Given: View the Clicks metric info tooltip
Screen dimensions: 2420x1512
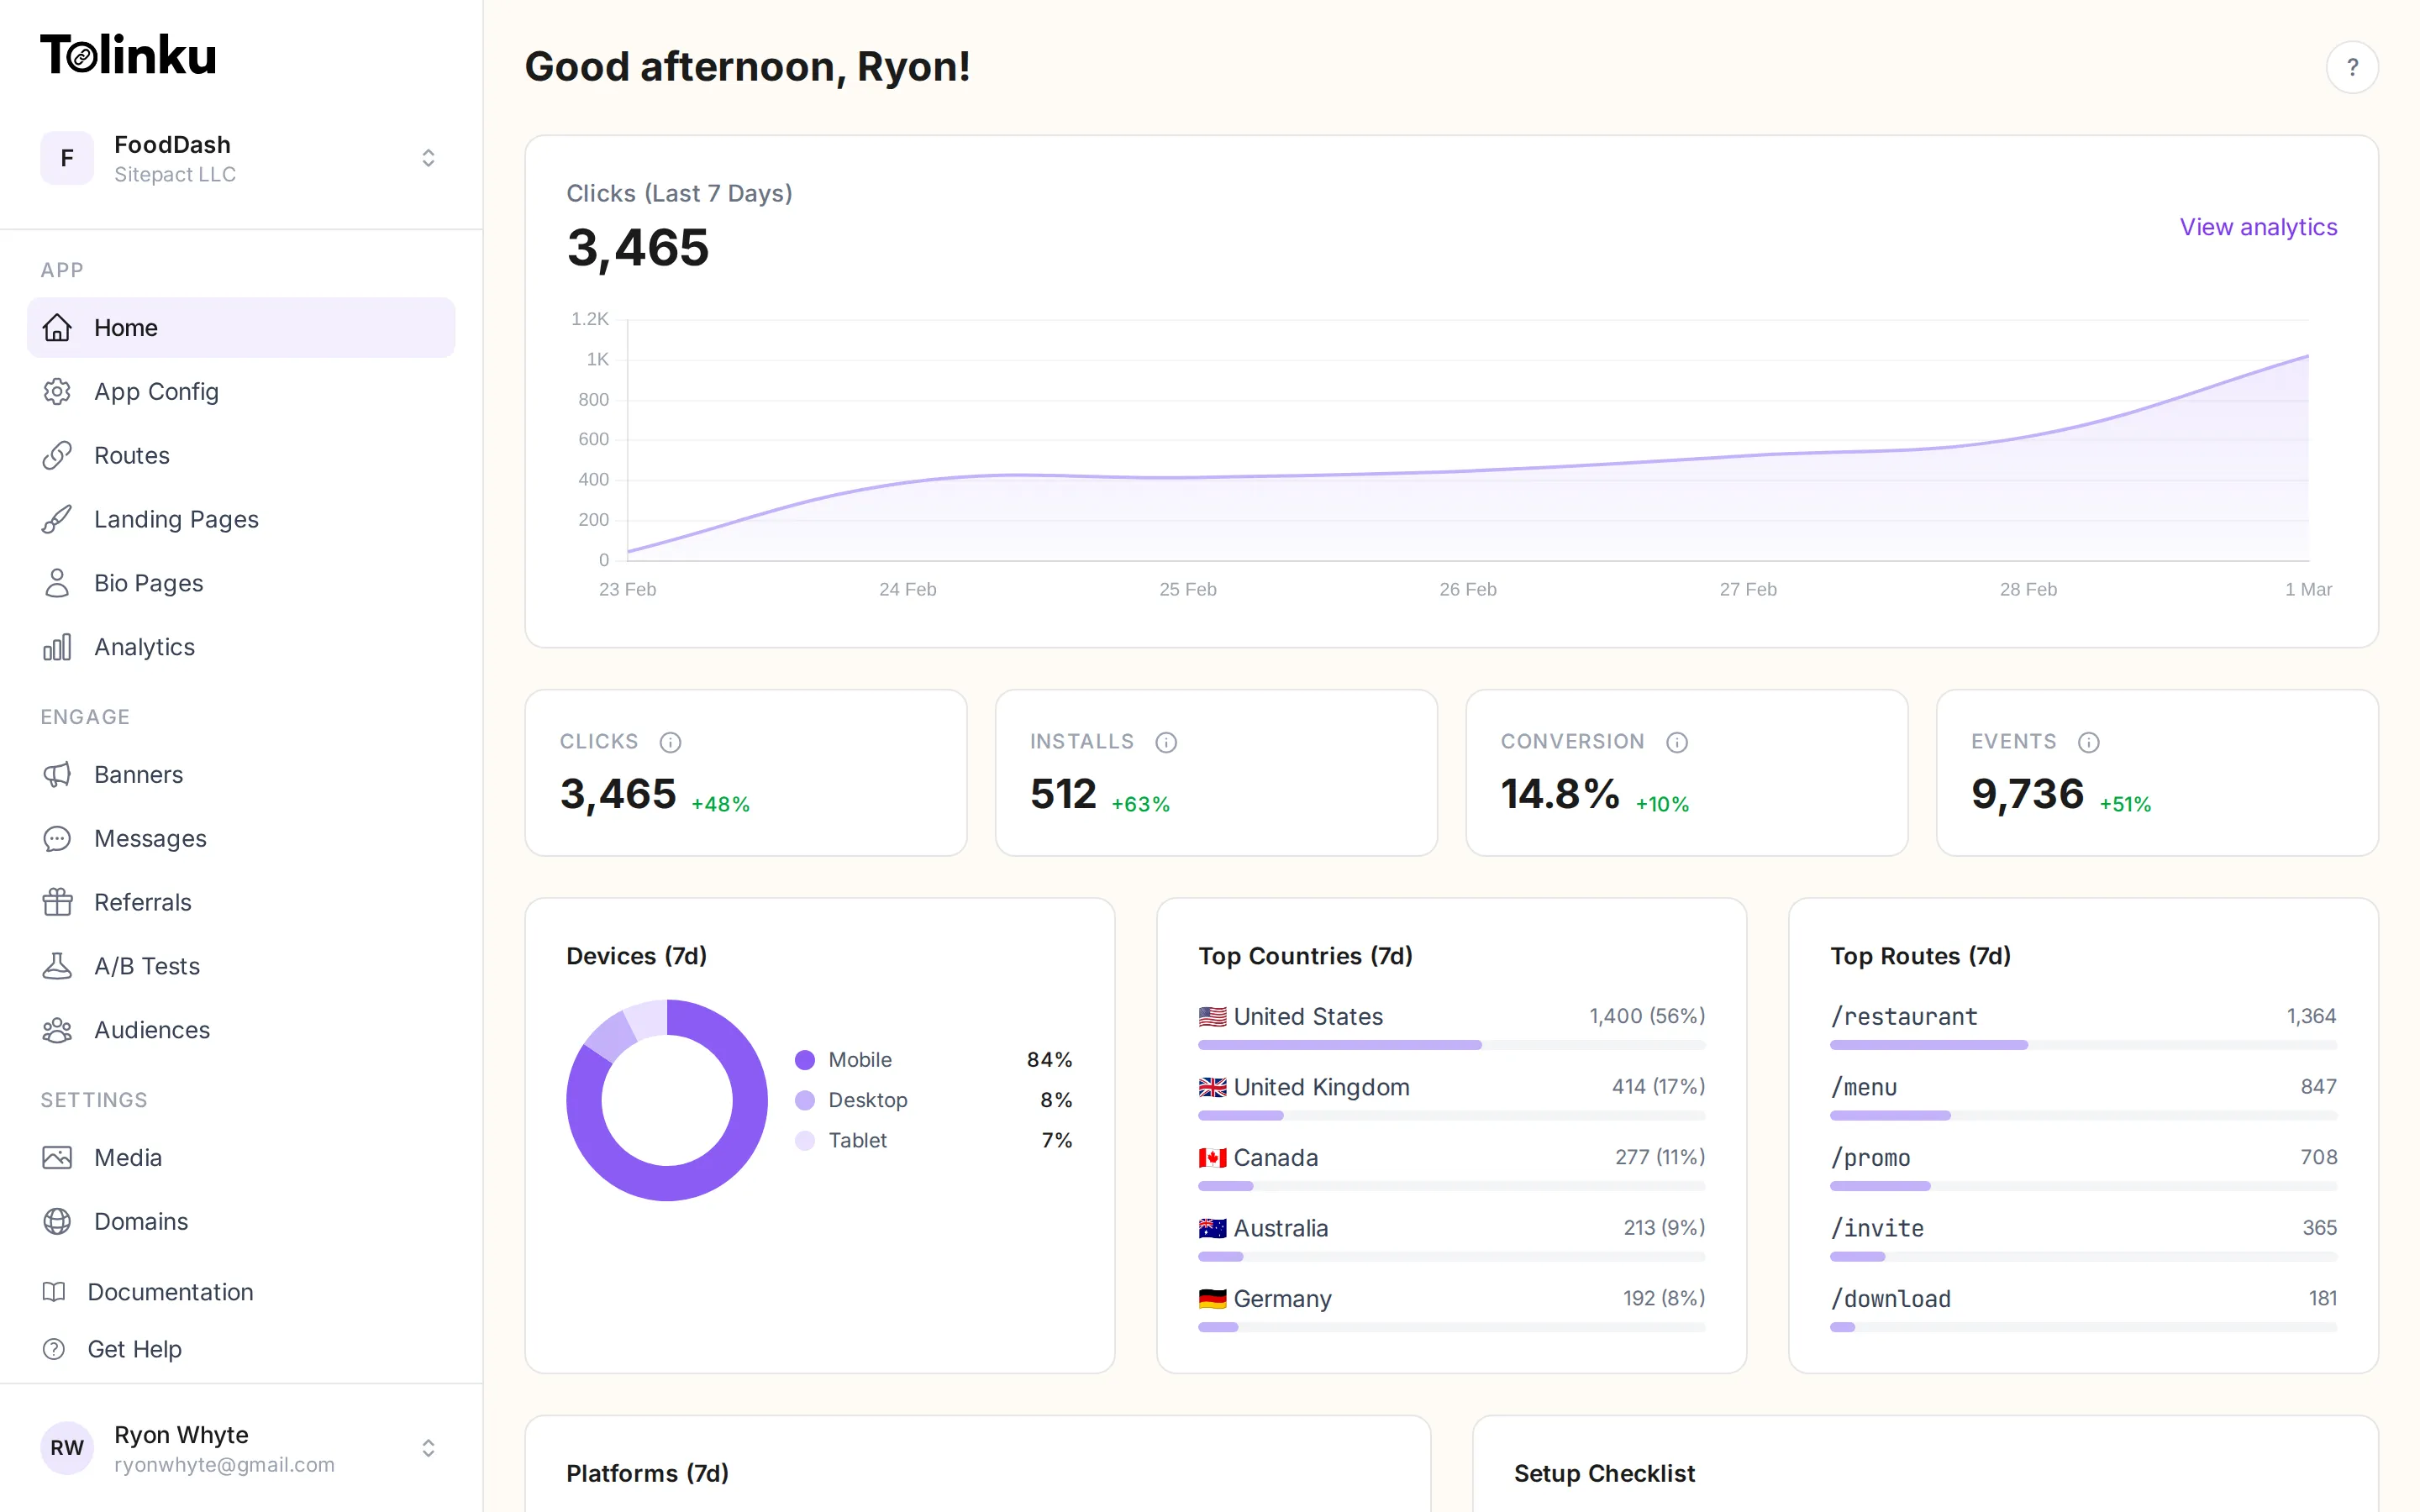Looking at the screenshot, I should coord(670,742).
